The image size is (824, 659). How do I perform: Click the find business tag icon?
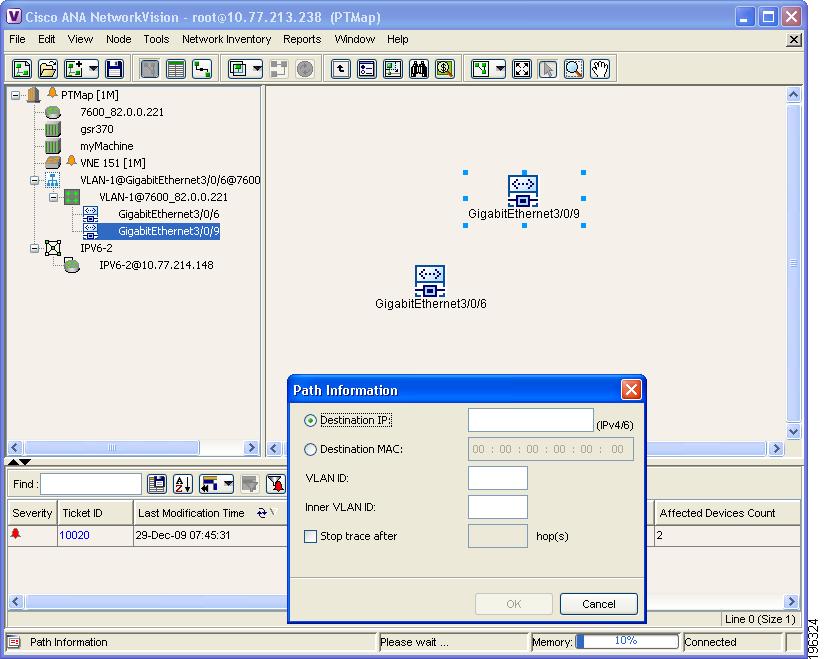click(445, 69)
